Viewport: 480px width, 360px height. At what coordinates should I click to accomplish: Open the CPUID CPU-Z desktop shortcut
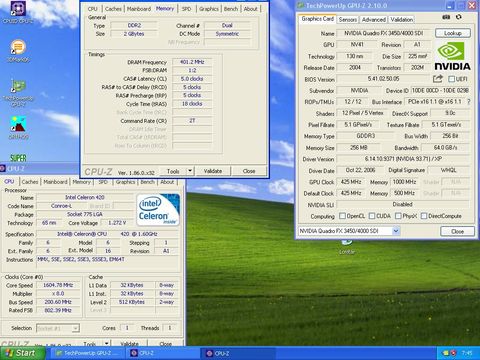[x=18, y=11]
